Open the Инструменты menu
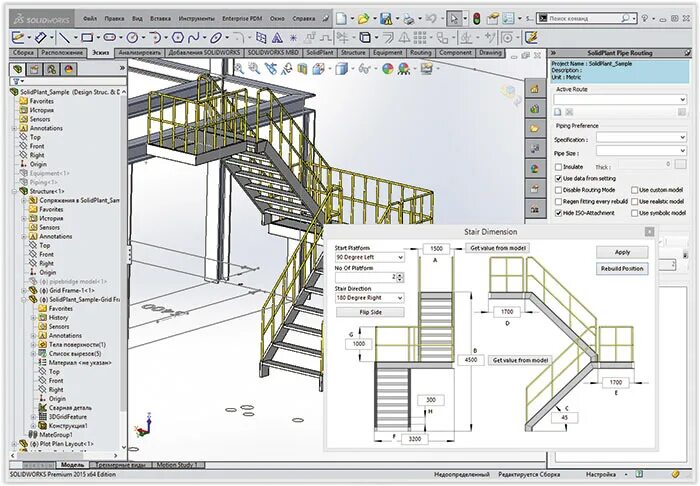The height and width of the screenshot is (486, 700). (196, 19)
